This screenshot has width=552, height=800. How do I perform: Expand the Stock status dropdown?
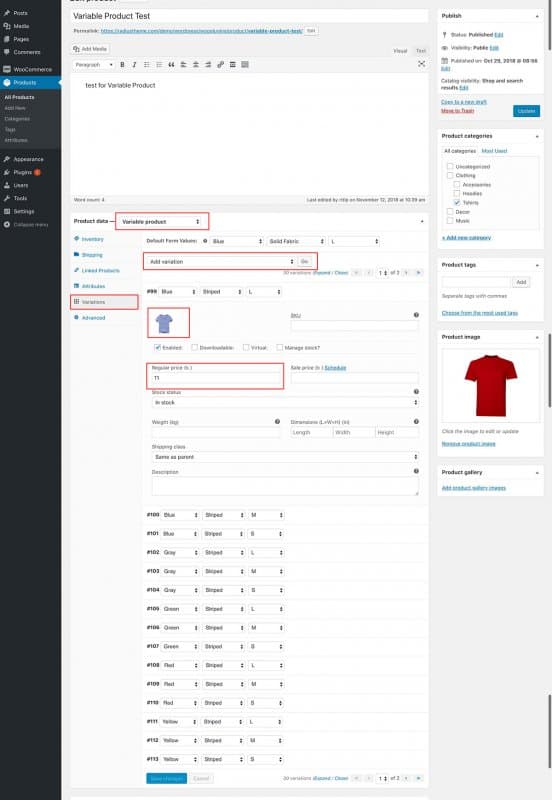(x=285, y=403)
